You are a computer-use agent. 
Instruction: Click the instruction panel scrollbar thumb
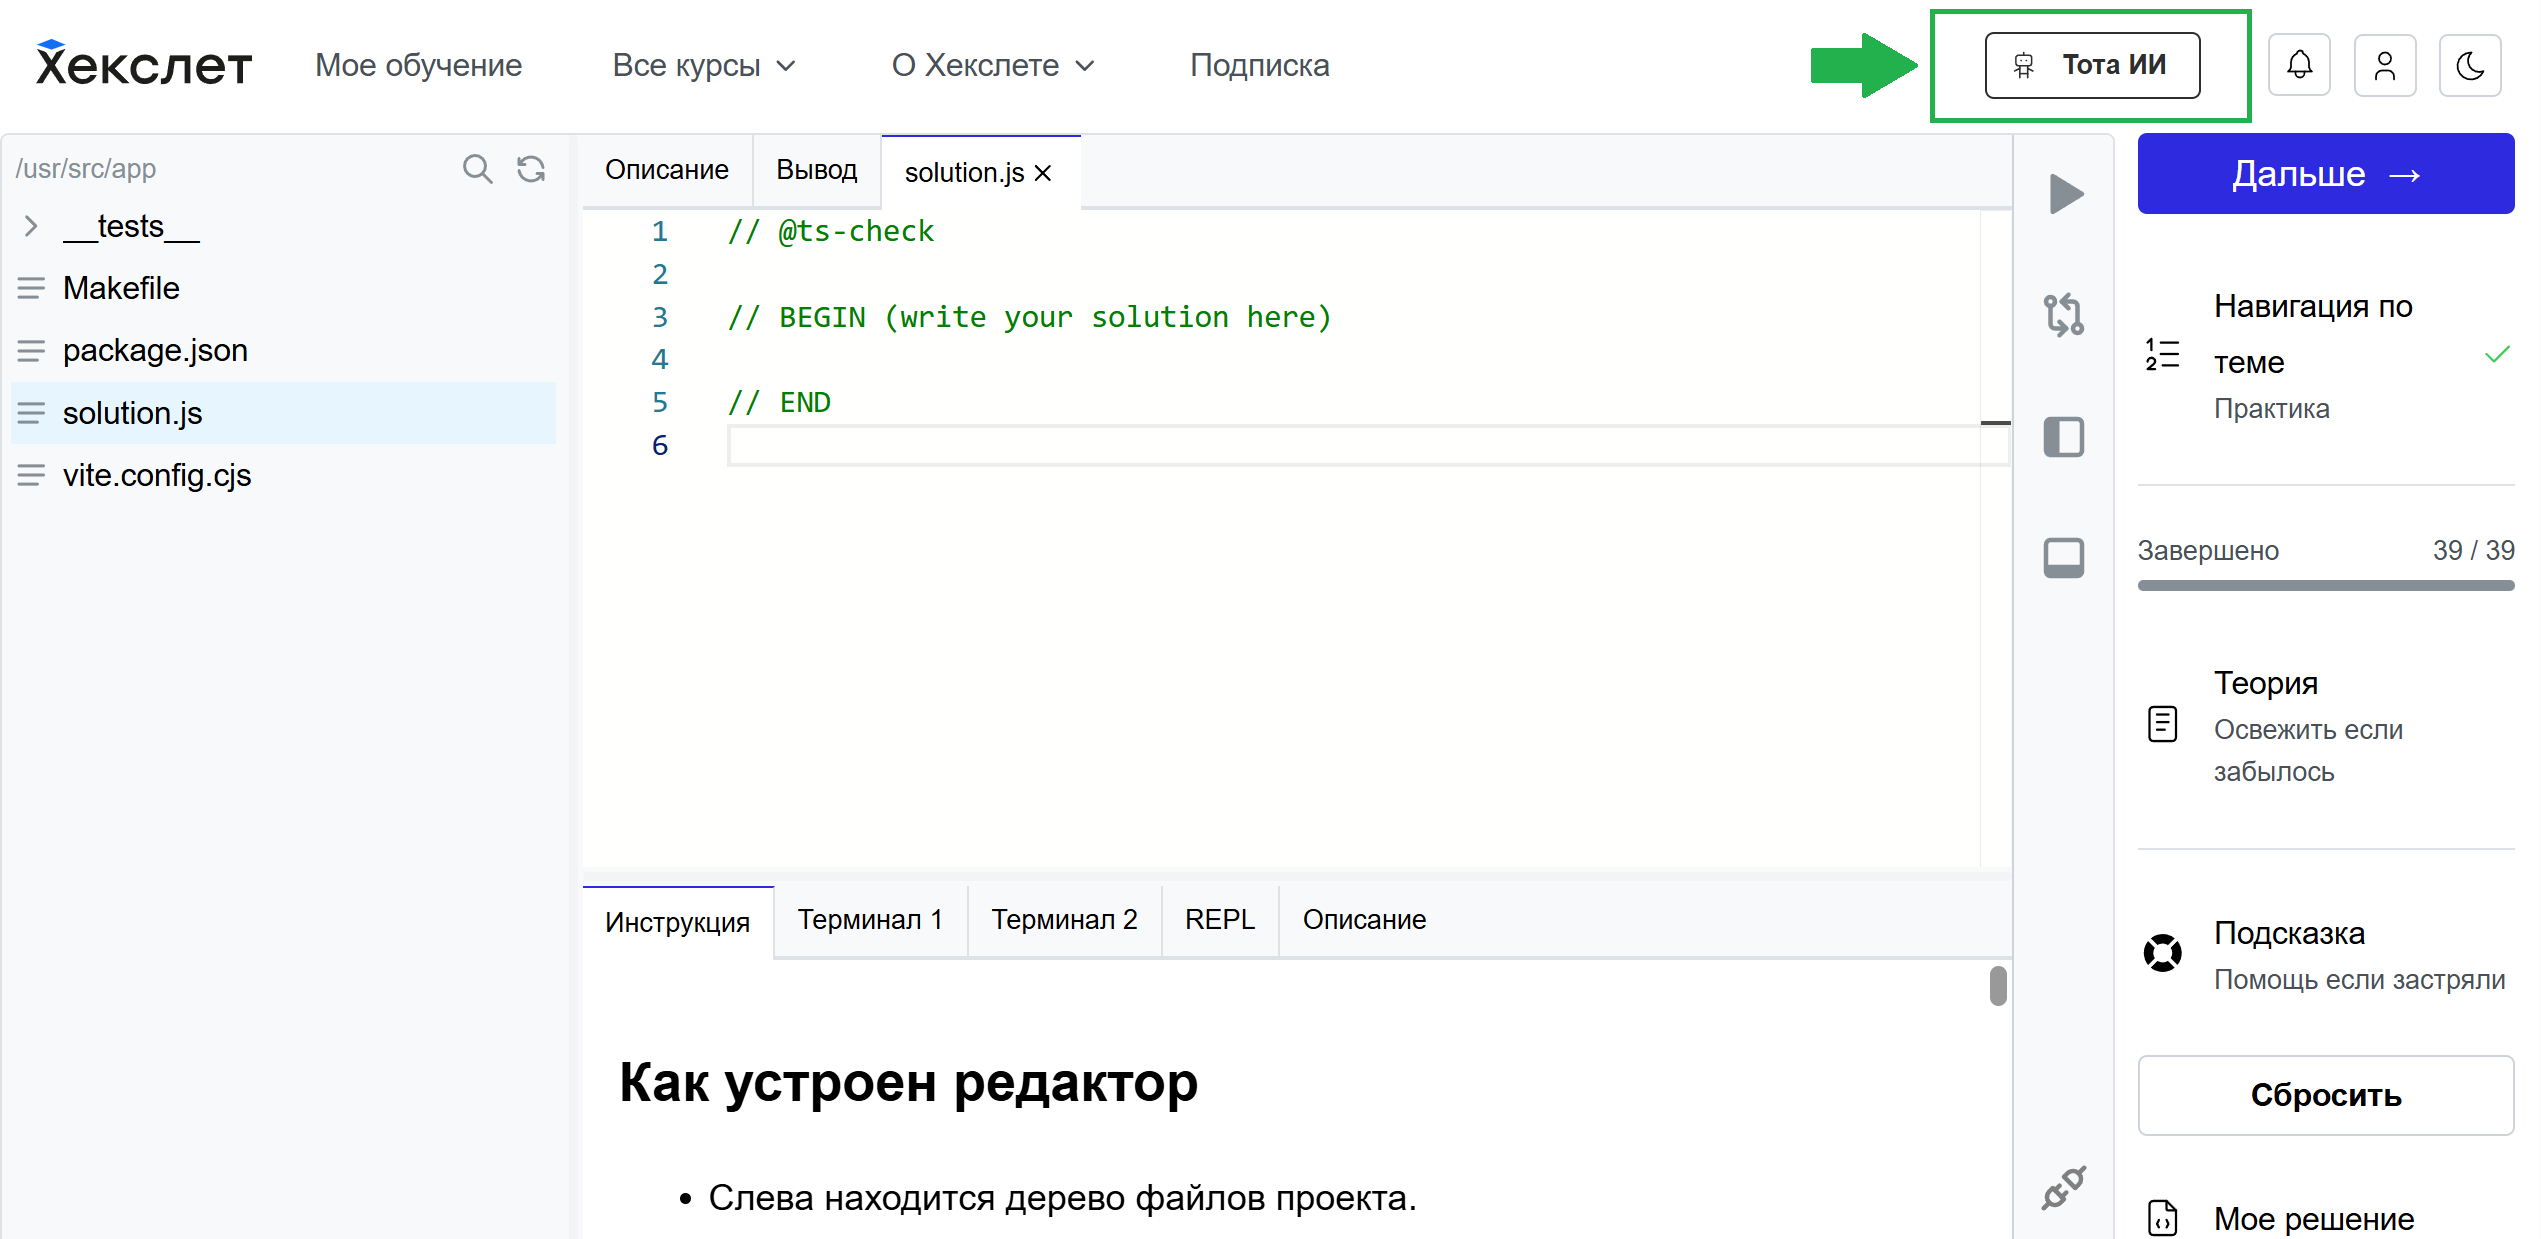click(1997, 986)
